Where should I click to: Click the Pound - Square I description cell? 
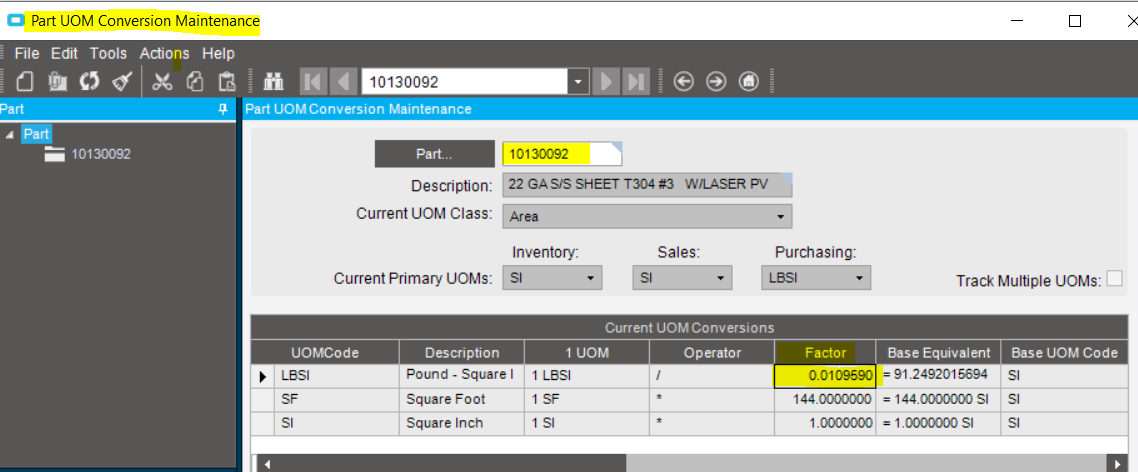pos(462,376)
